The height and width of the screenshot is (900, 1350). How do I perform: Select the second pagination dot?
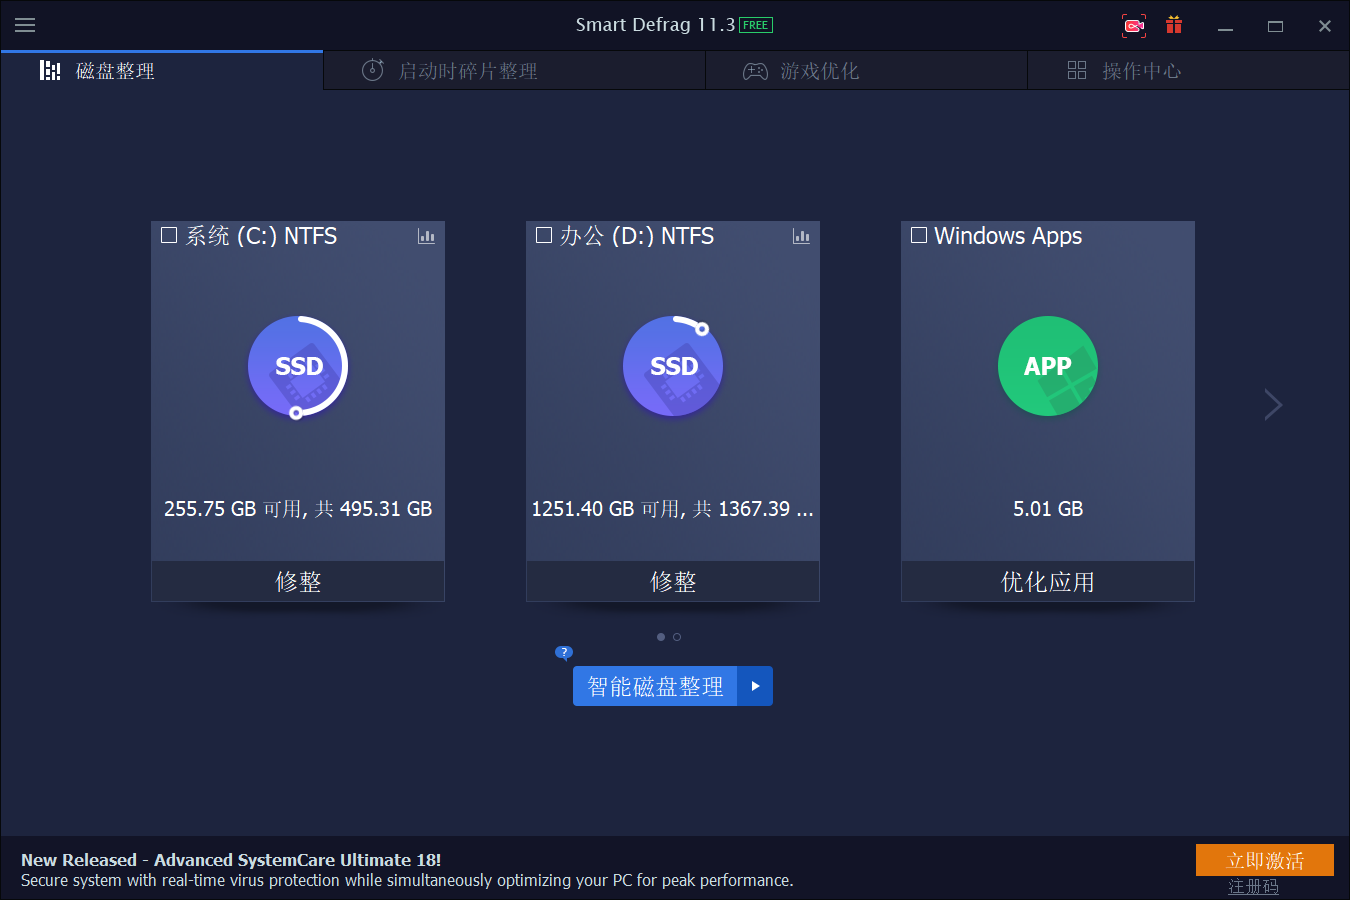click(677, 636)
